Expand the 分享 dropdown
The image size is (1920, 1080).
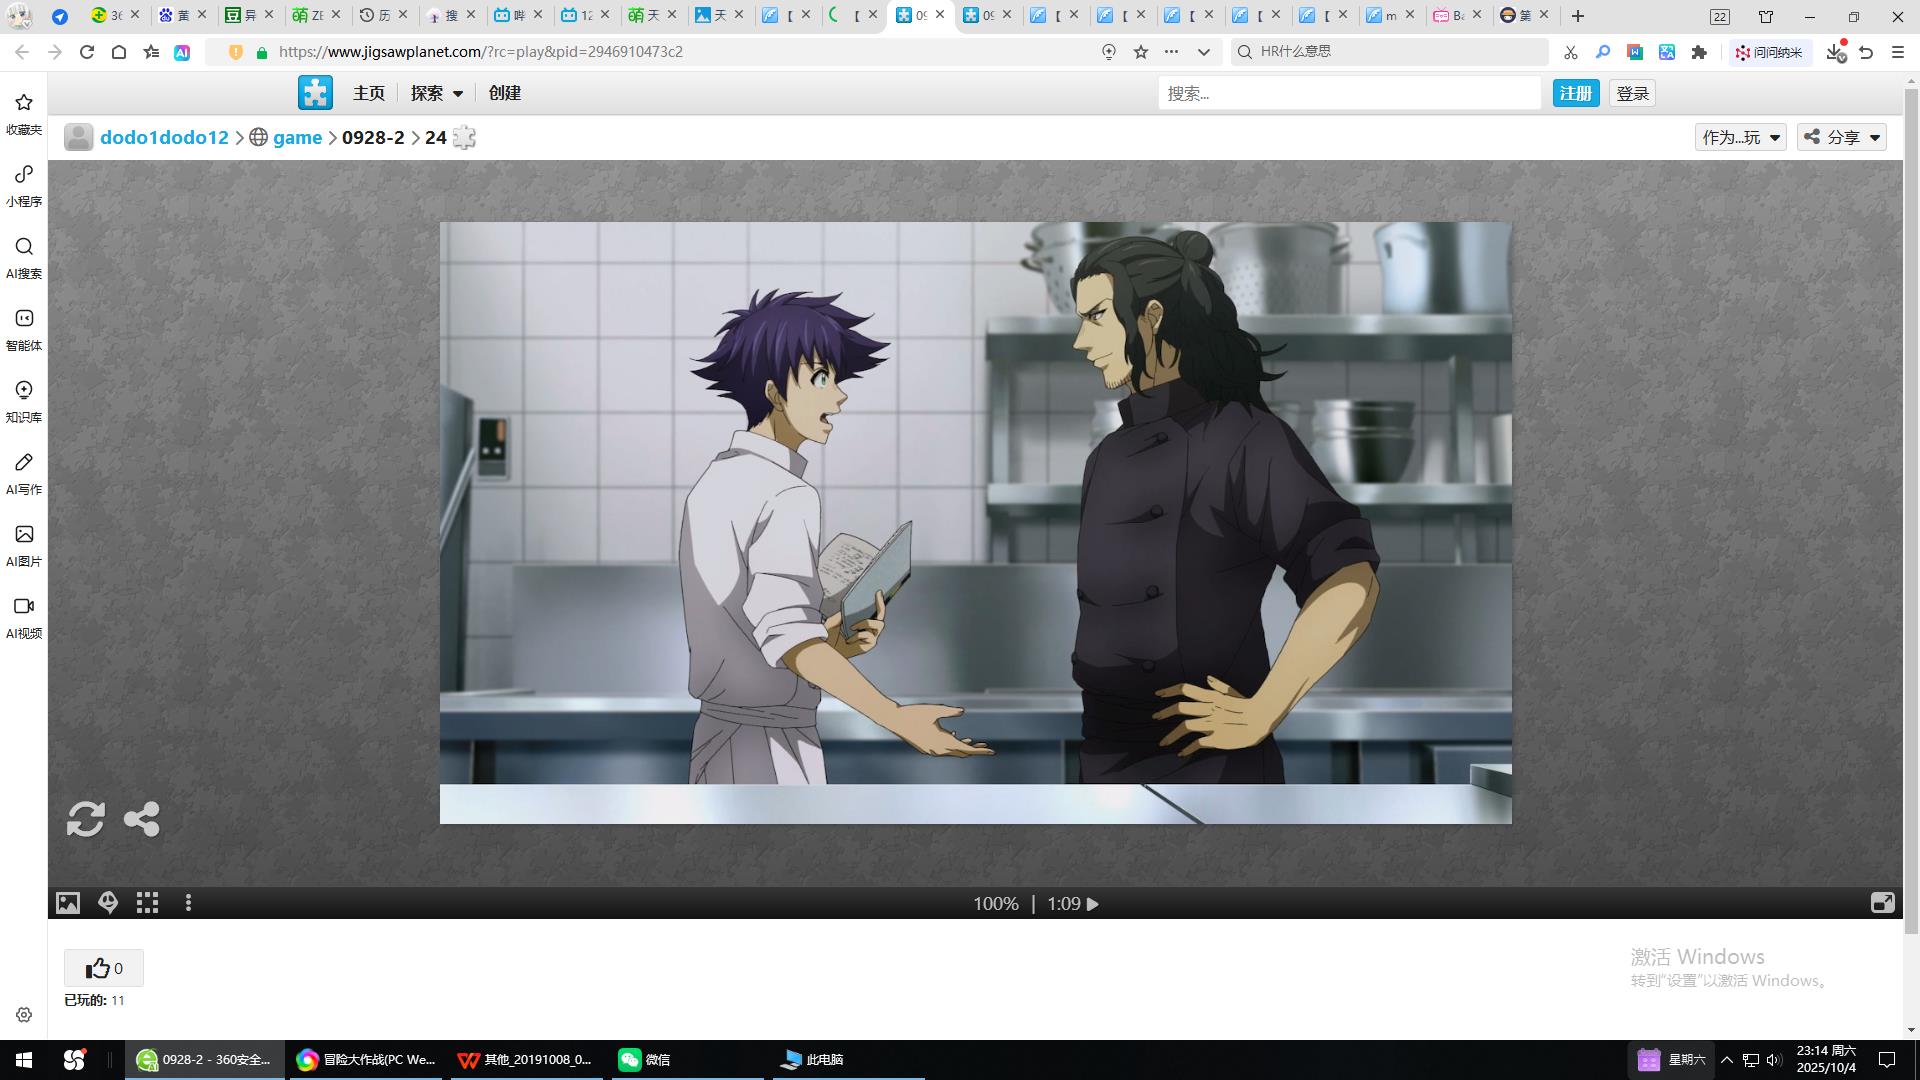coord(1842,138)
